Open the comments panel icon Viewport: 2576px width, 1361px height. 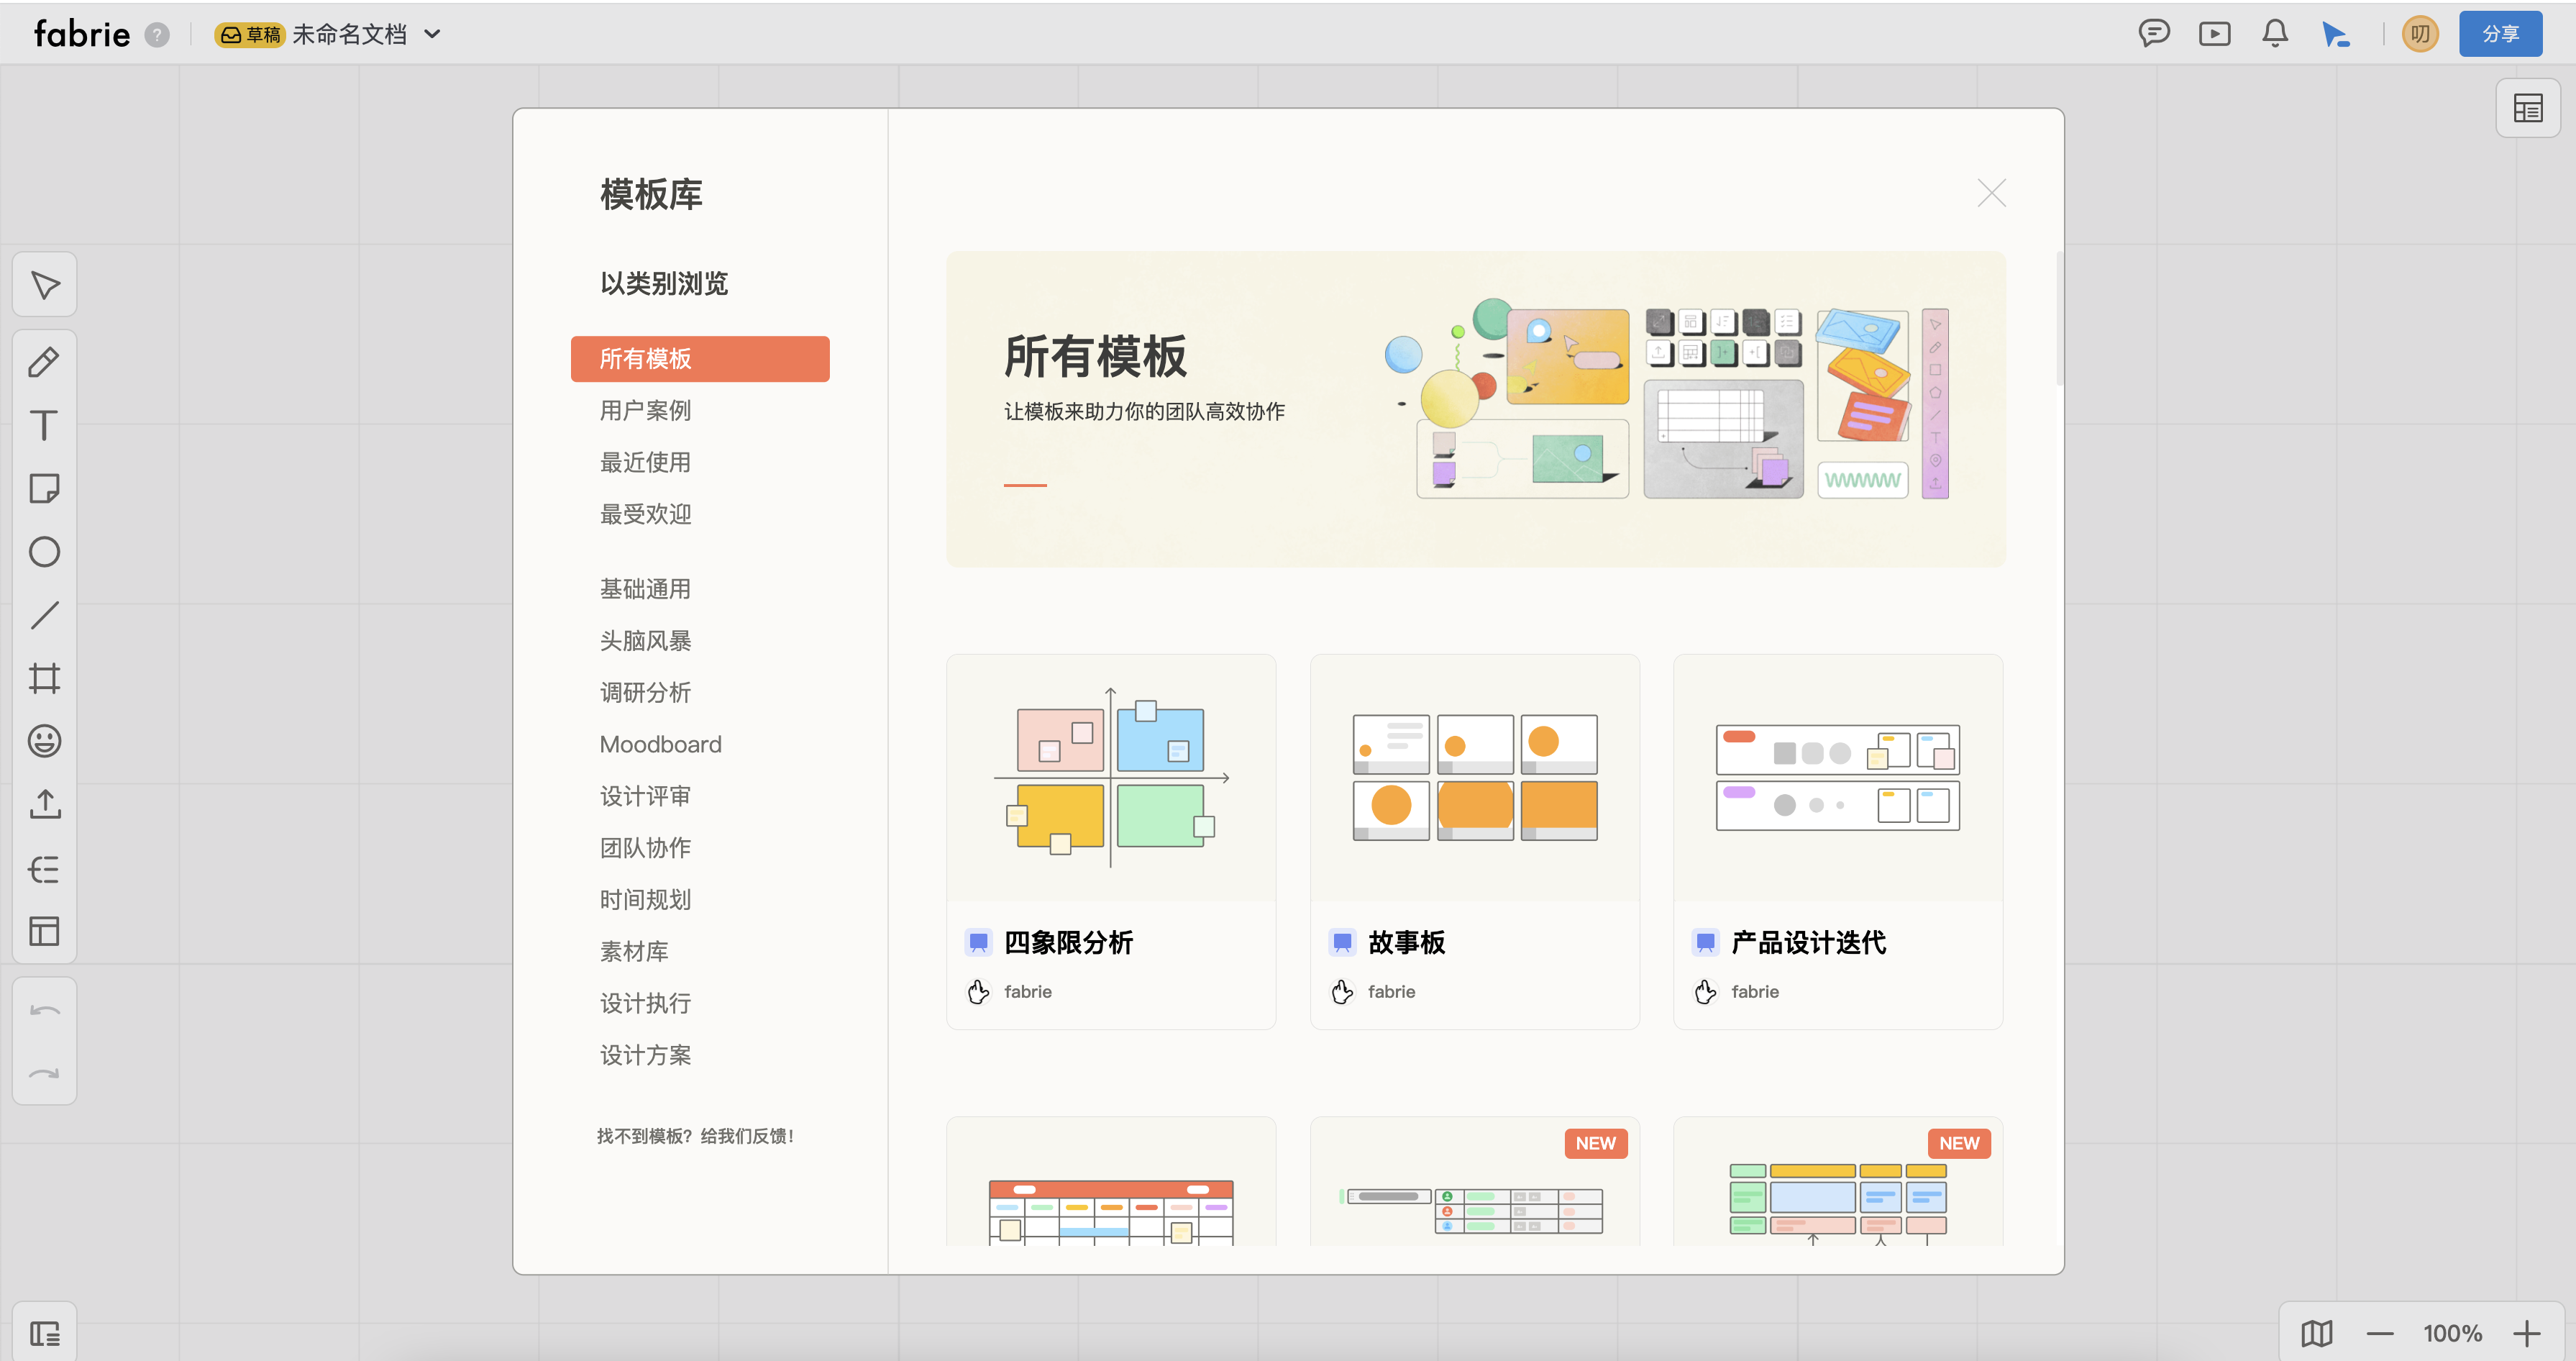[x=2155, y=33]
